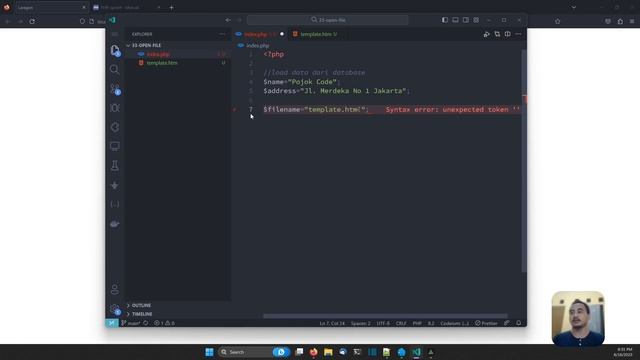Viewport: 640px width, 360px height.
Task: Open the activity bar hamburger menu
Action: [x=115, y=34]
